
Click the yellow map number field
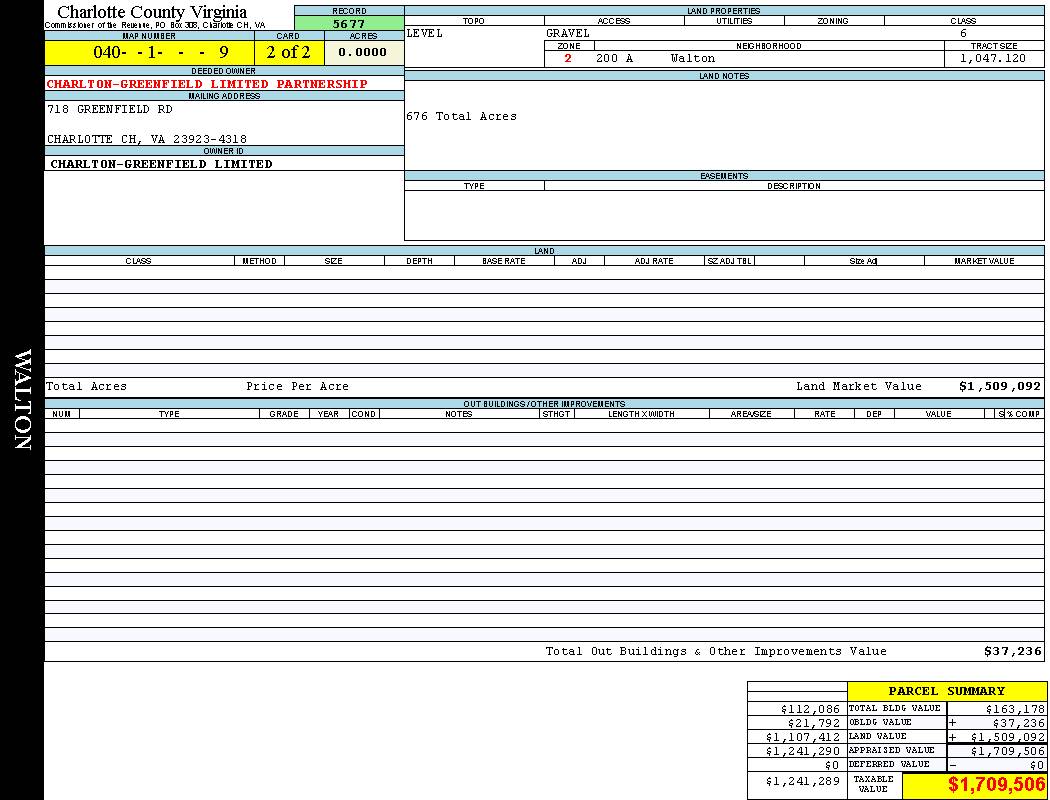pyautogui.click(x=149, y=52)
